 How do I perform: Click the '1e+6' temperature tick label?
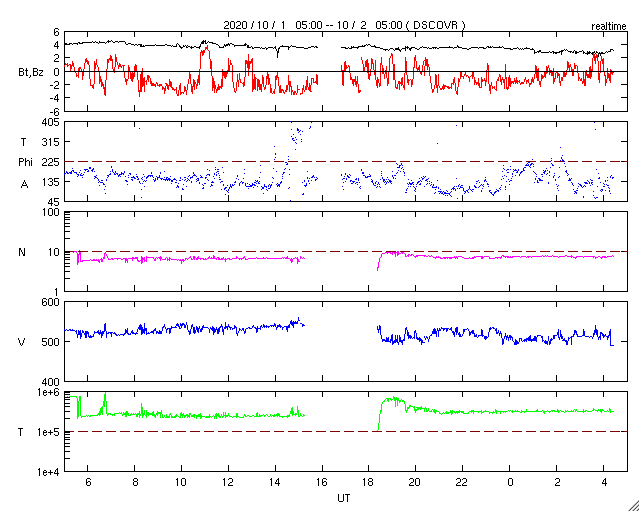click(x=48, y=392)
